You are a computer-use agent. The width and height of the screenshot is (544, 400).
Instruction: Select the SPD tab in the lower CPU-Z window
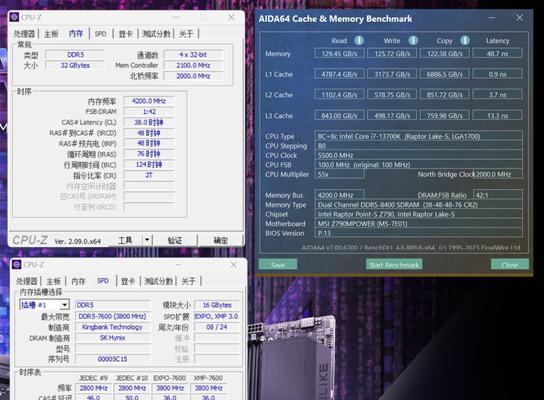click(103, 281)
